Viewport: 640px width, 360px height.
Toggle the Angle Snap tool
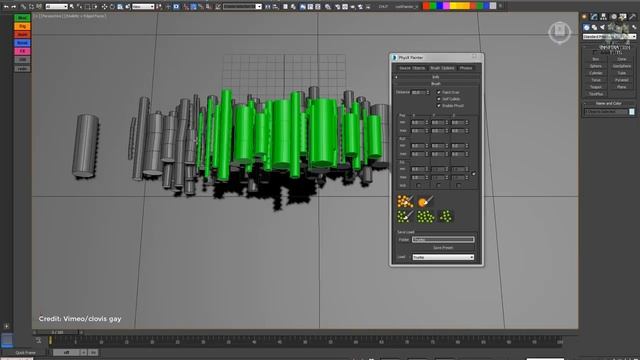pyautogui.click(x=193, y=7)
